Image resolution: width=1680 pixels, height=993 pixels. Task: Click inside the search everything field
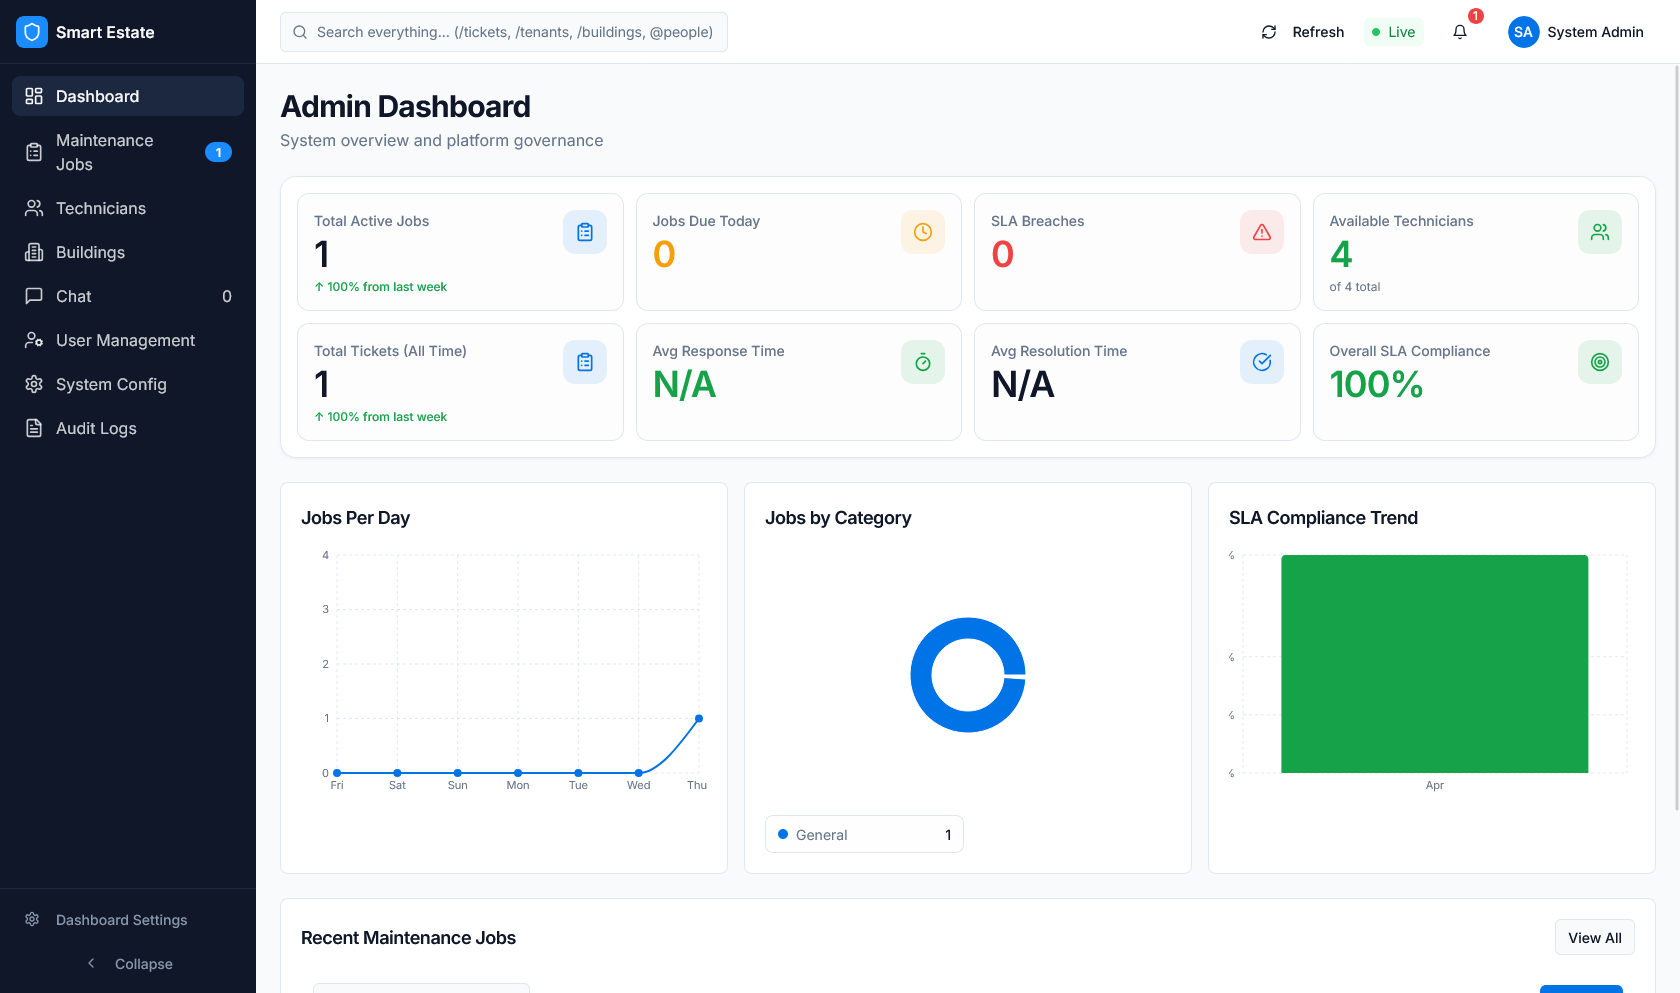coord(503,31)
